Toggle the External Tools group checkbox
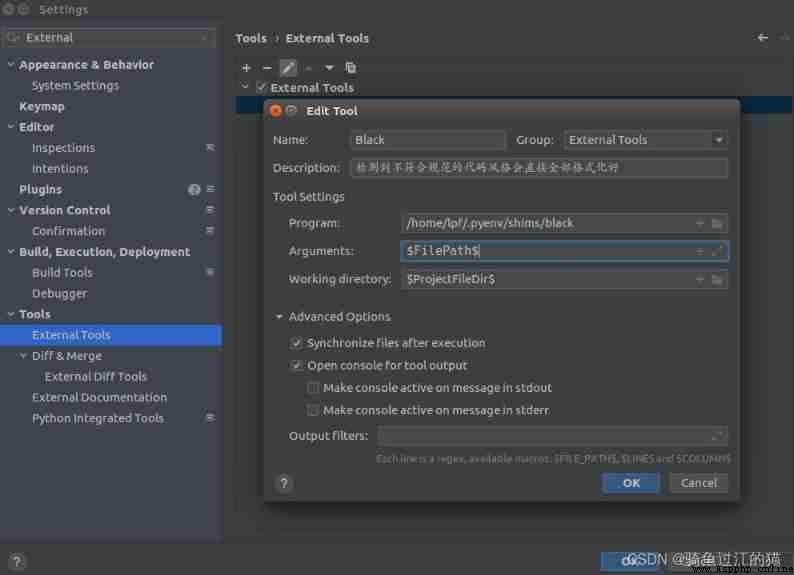The image size is (794, 575). (x=261, y=88)
